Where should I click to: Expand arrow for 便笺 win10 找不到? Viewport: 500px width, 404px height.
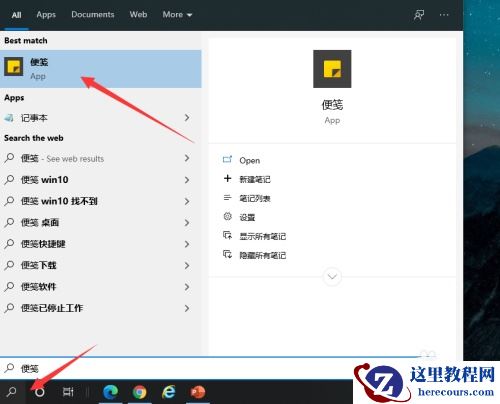(187, 201)
